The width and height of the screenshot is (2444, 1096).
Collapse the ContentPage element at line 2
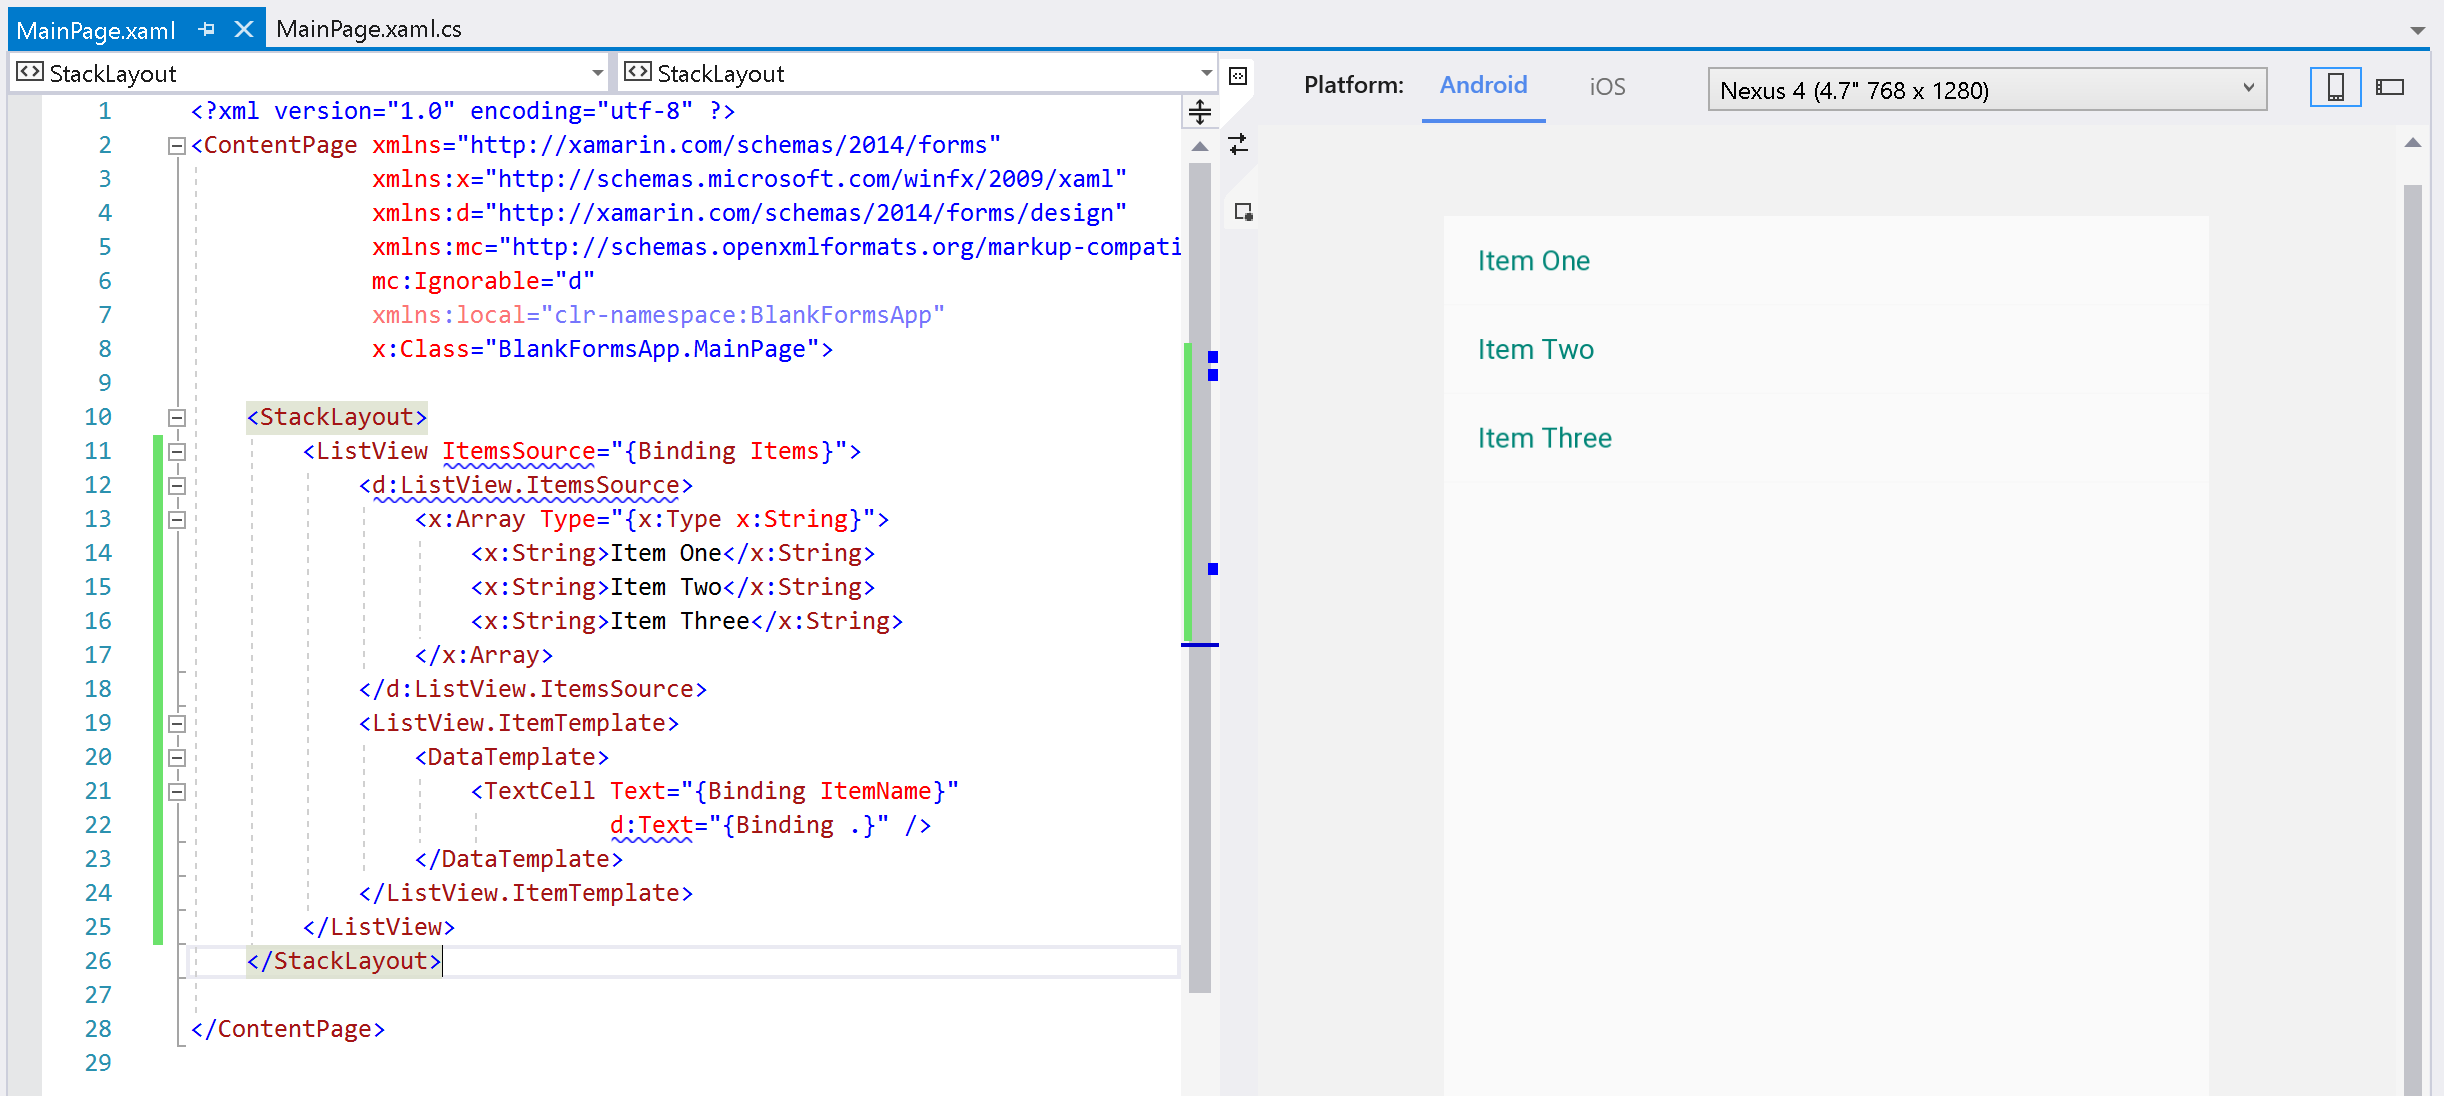pos(177,146)
